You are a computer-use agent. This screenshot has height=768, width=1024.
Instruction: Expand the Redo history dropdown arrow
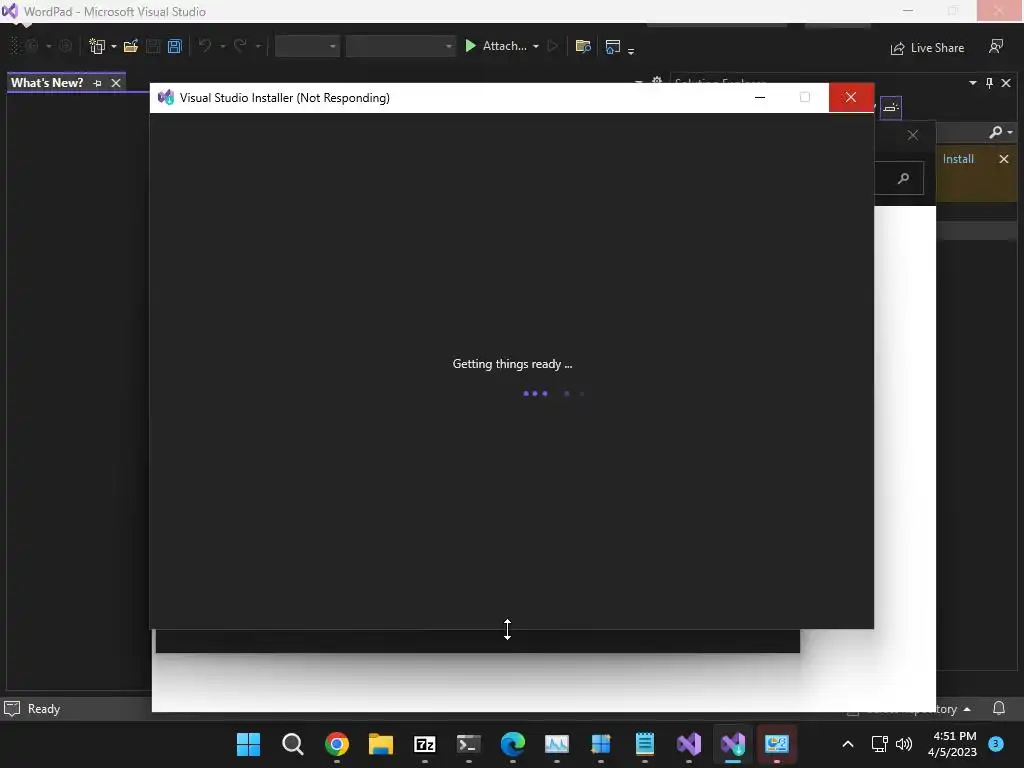(x=258, y=47)
